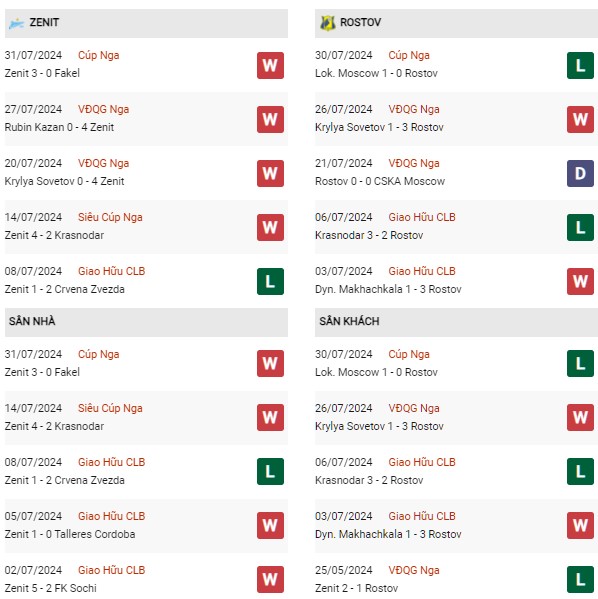Image resolution: width=598 pixels, height=599 pixels.
Task: Open the VĐQG Nga link dated 27/07/2024
Action: pyautogui.click(x=104, y=109)
